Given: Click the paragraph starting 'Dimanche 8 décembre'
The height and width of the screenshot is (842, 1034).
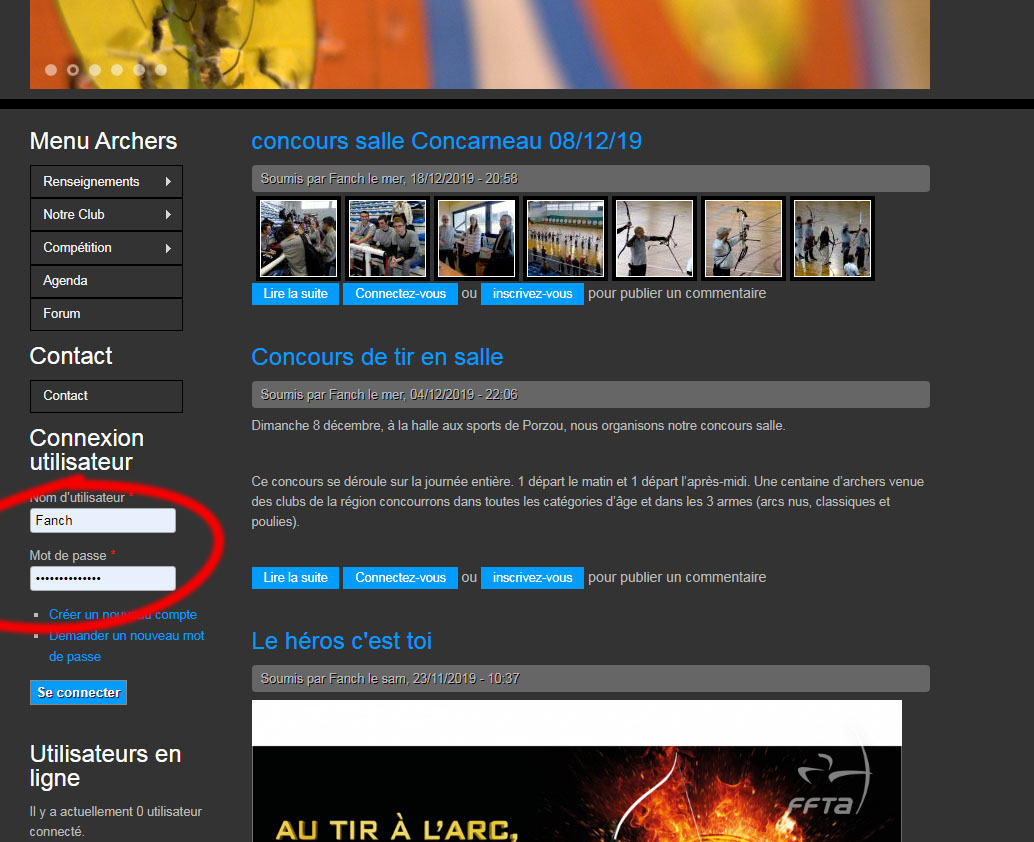Looking at the screenshot, I should pos(518,425).
